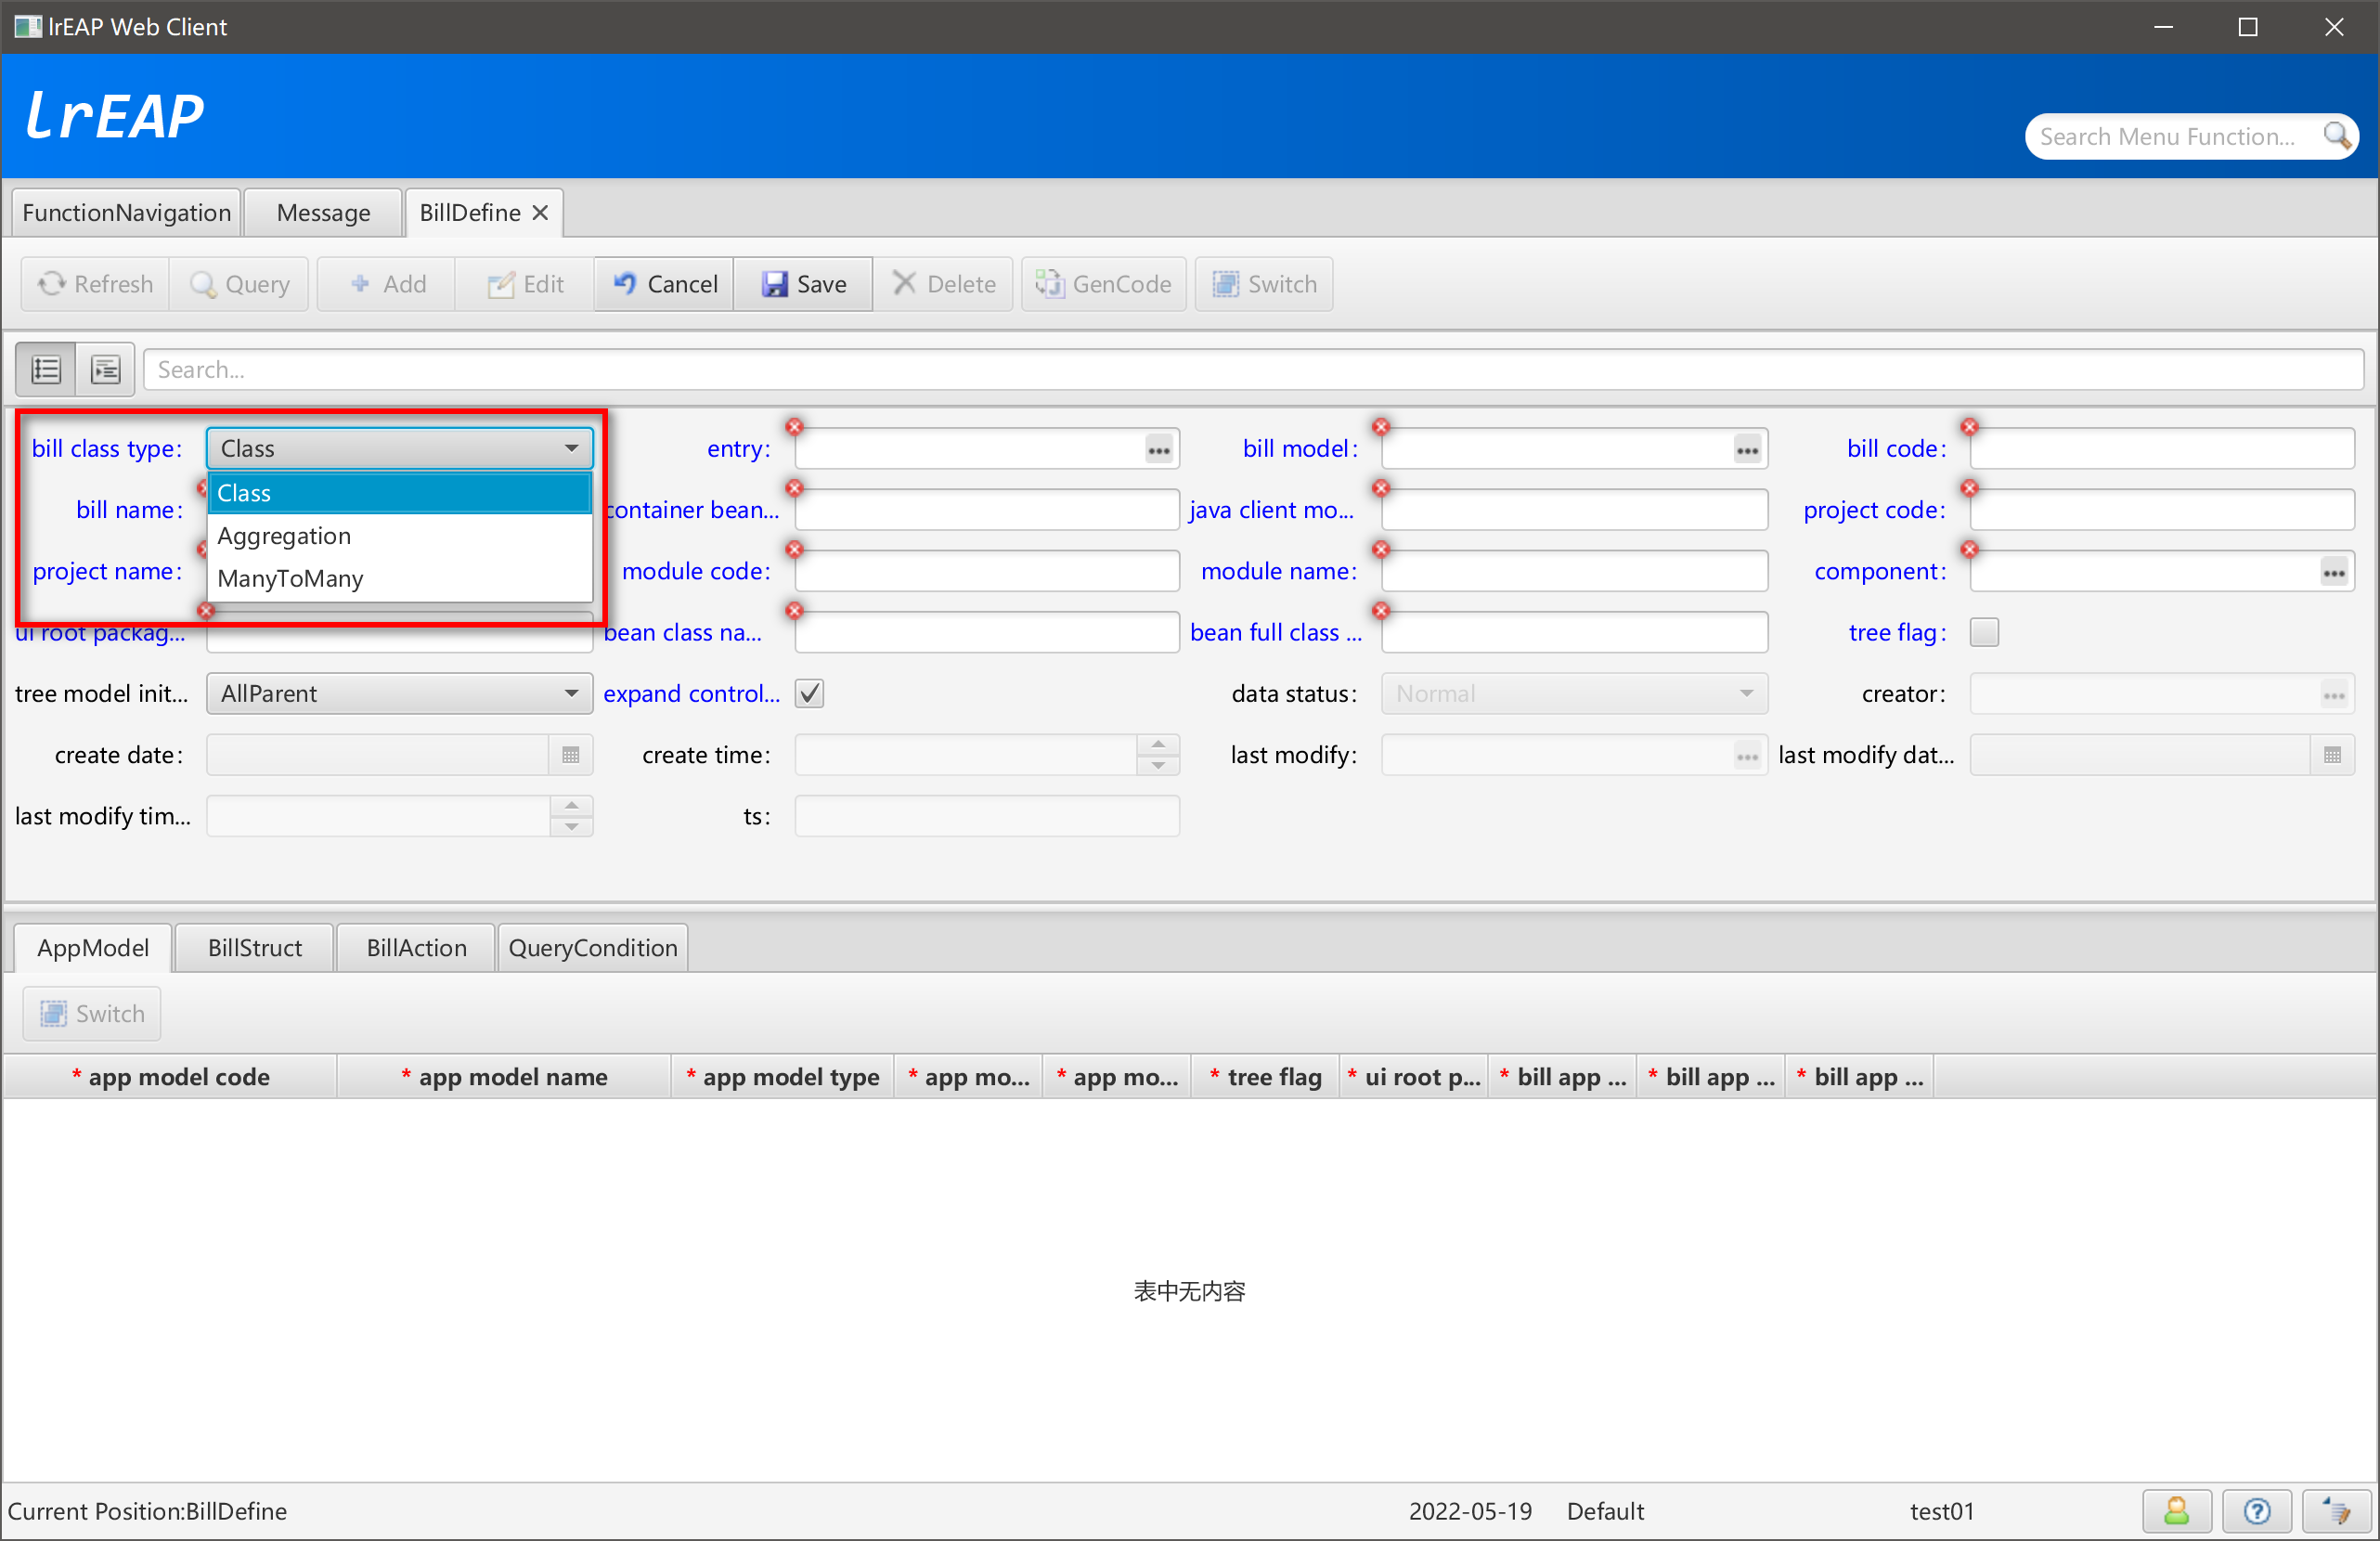Click the Refresh toolbar button
Screen dimensions: 2380x1541
(95, 284)
